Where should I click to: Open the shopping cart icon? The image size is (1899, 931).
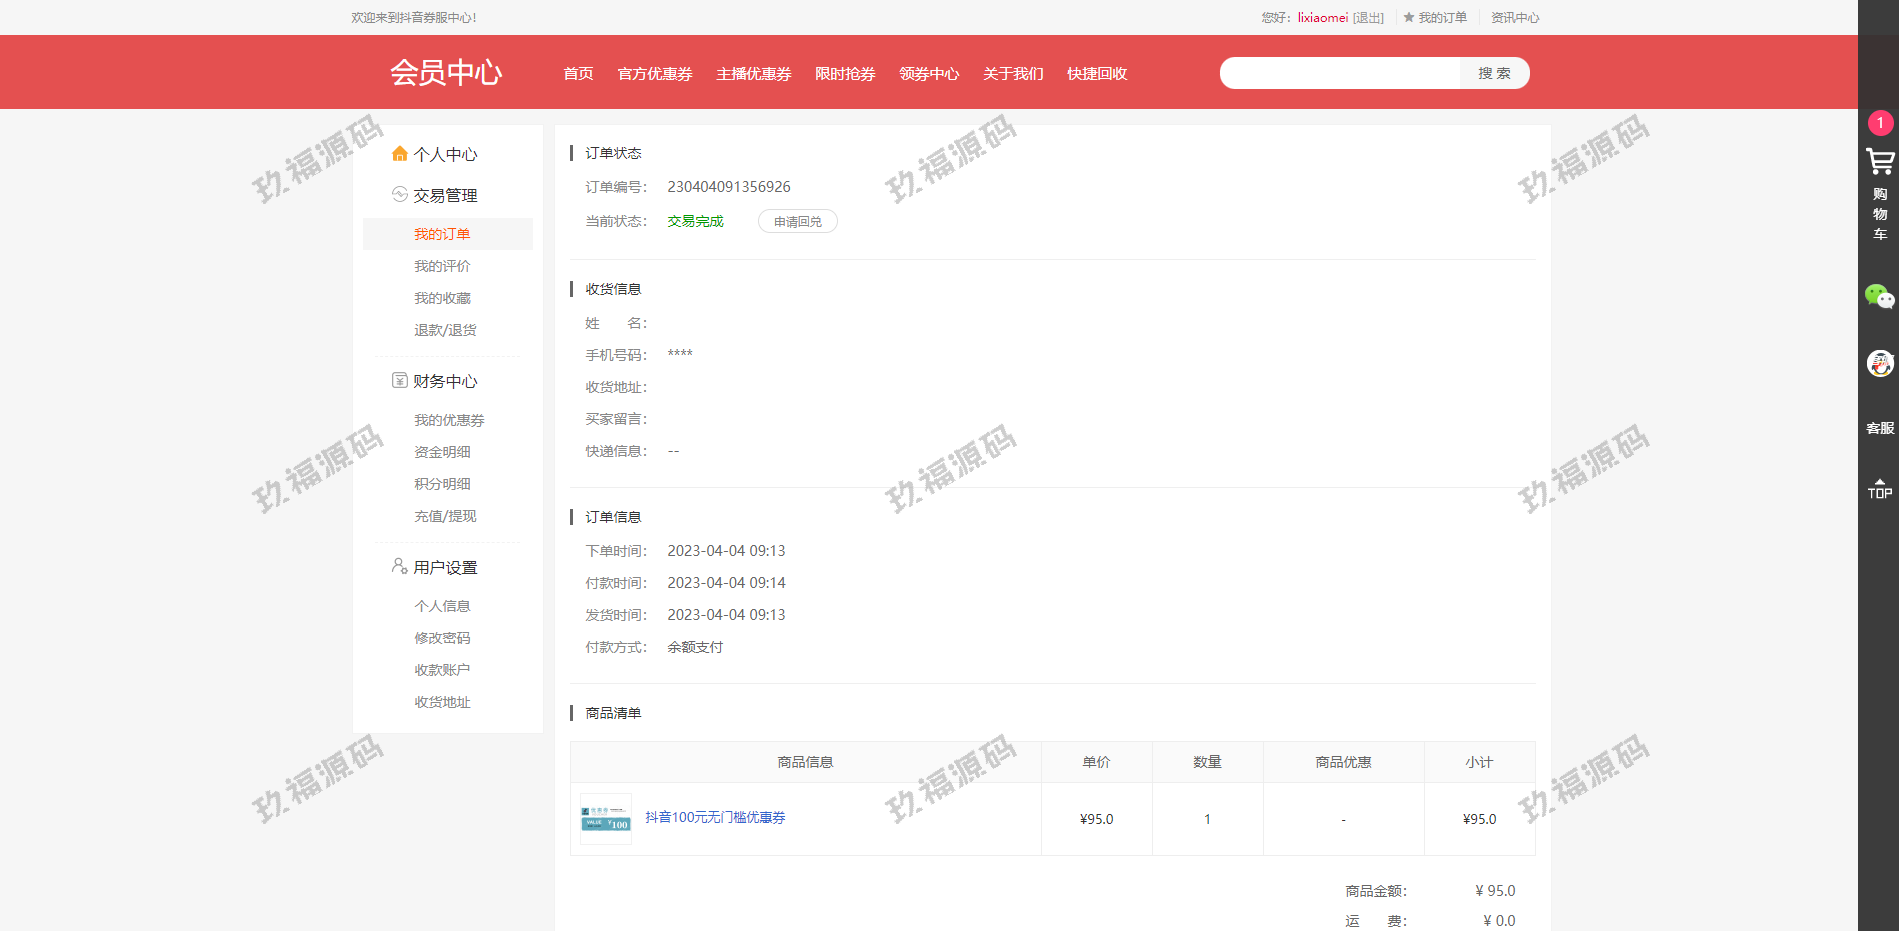tap(1879, 162)
